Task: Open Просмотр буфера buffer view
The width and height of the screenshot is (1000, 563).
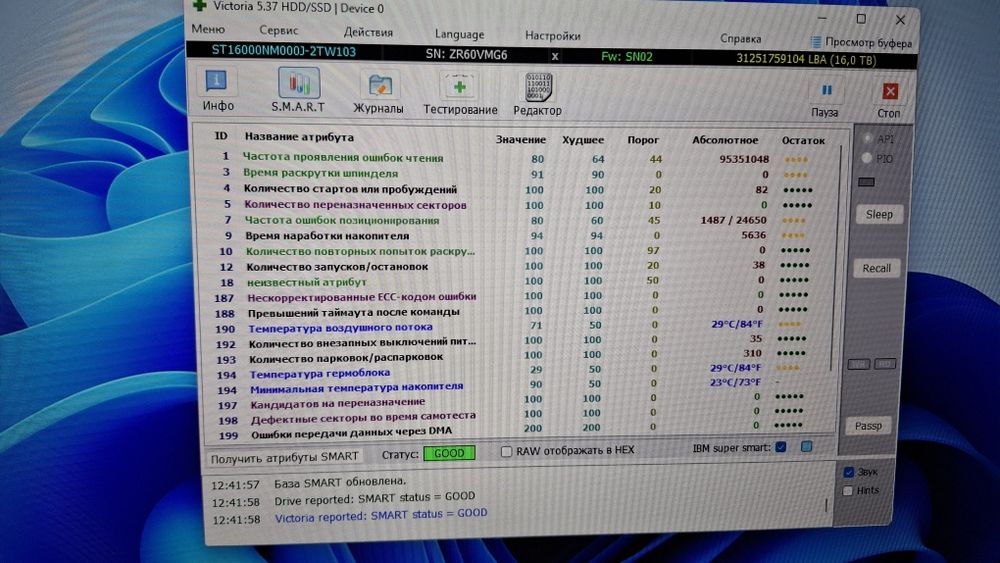Action: [x=861, y=42]
